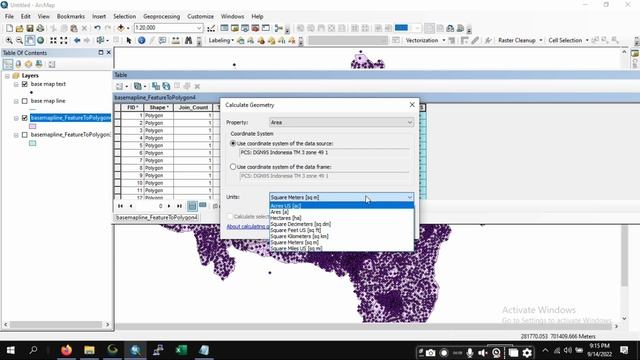Select 'Use coordinate system of the data source'
Screen dimensions: 640x360
(233, 144)
